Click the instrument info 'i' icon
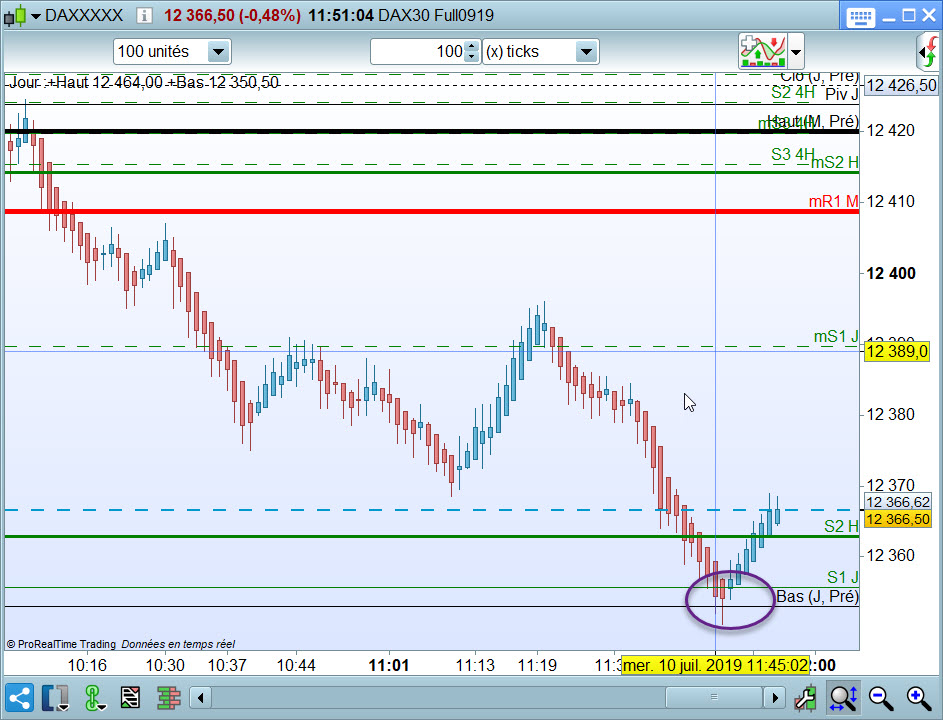 tap(144, 15)
